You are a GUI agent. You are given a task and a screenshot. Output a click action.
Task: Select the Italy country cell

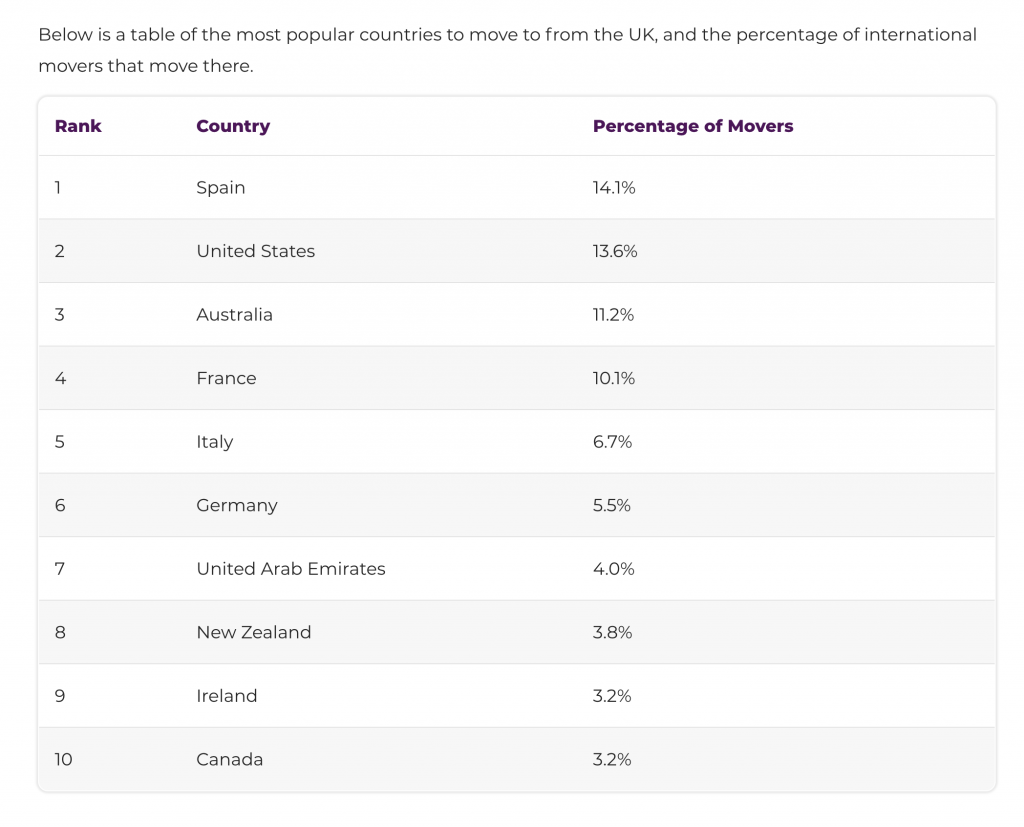214,442
